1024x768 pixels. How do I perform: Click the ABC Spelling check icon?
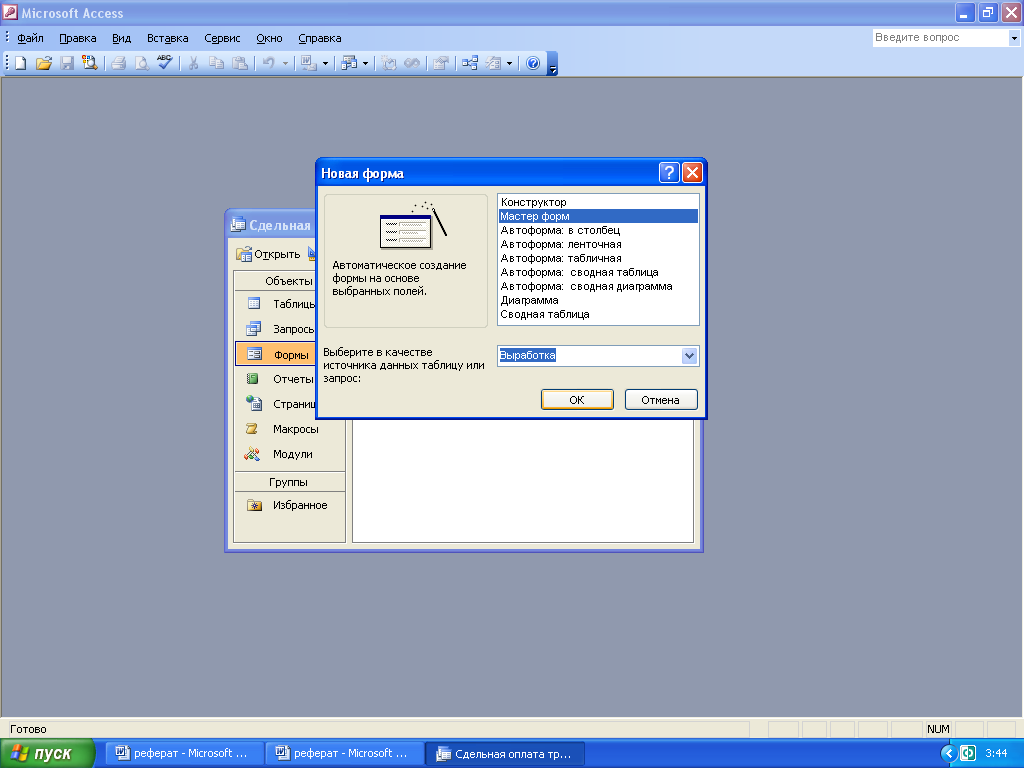[x=165, y=63]
